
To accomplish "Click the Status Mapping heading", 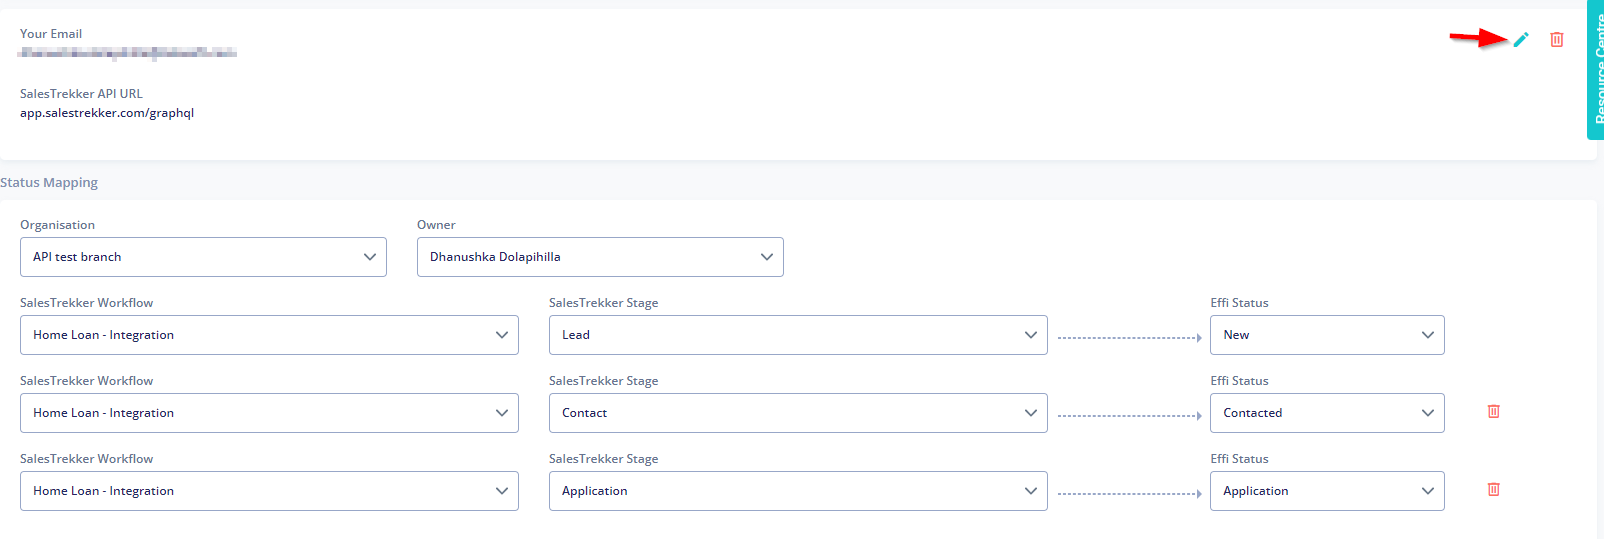I will pos(49,183).
